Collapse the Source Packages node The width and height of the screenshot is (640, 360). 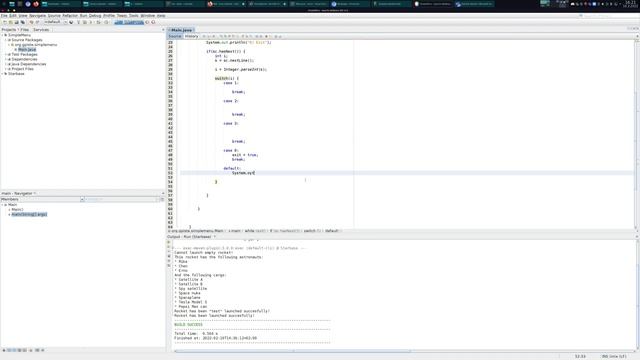(x=6, y=40)
